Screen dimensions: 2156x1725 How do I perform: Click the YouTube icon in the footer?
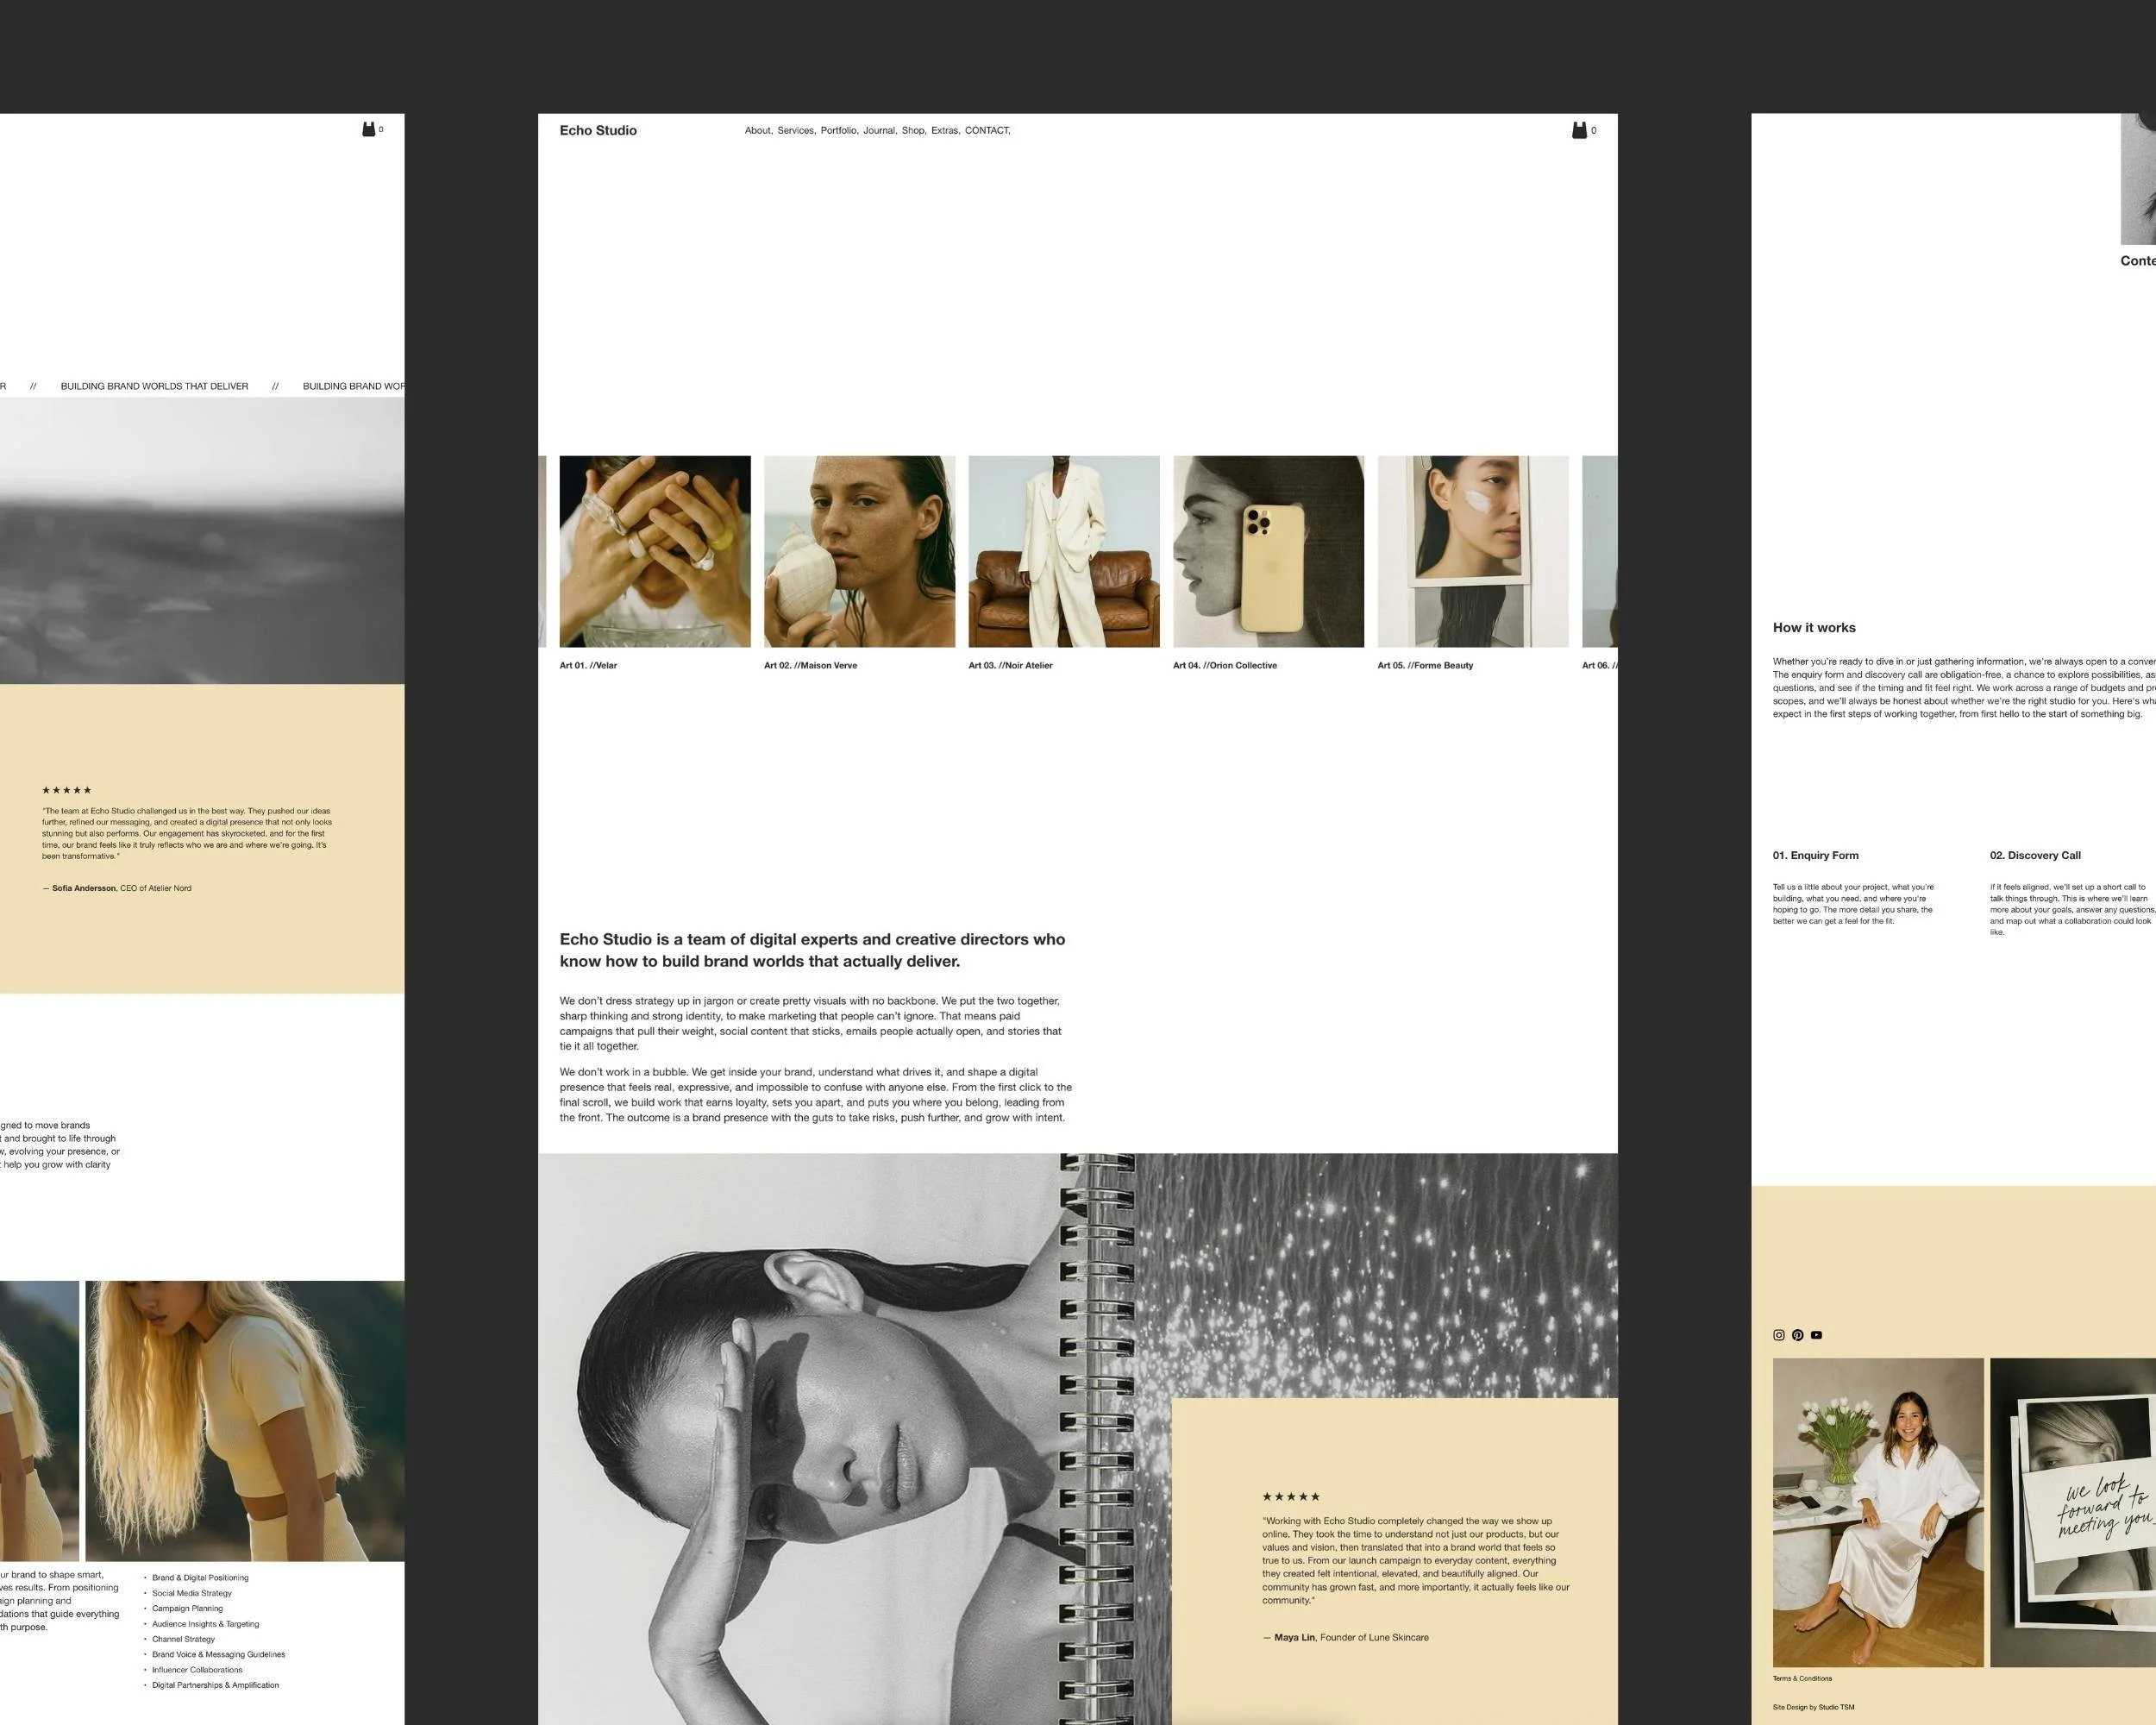click(1816, 1335)
